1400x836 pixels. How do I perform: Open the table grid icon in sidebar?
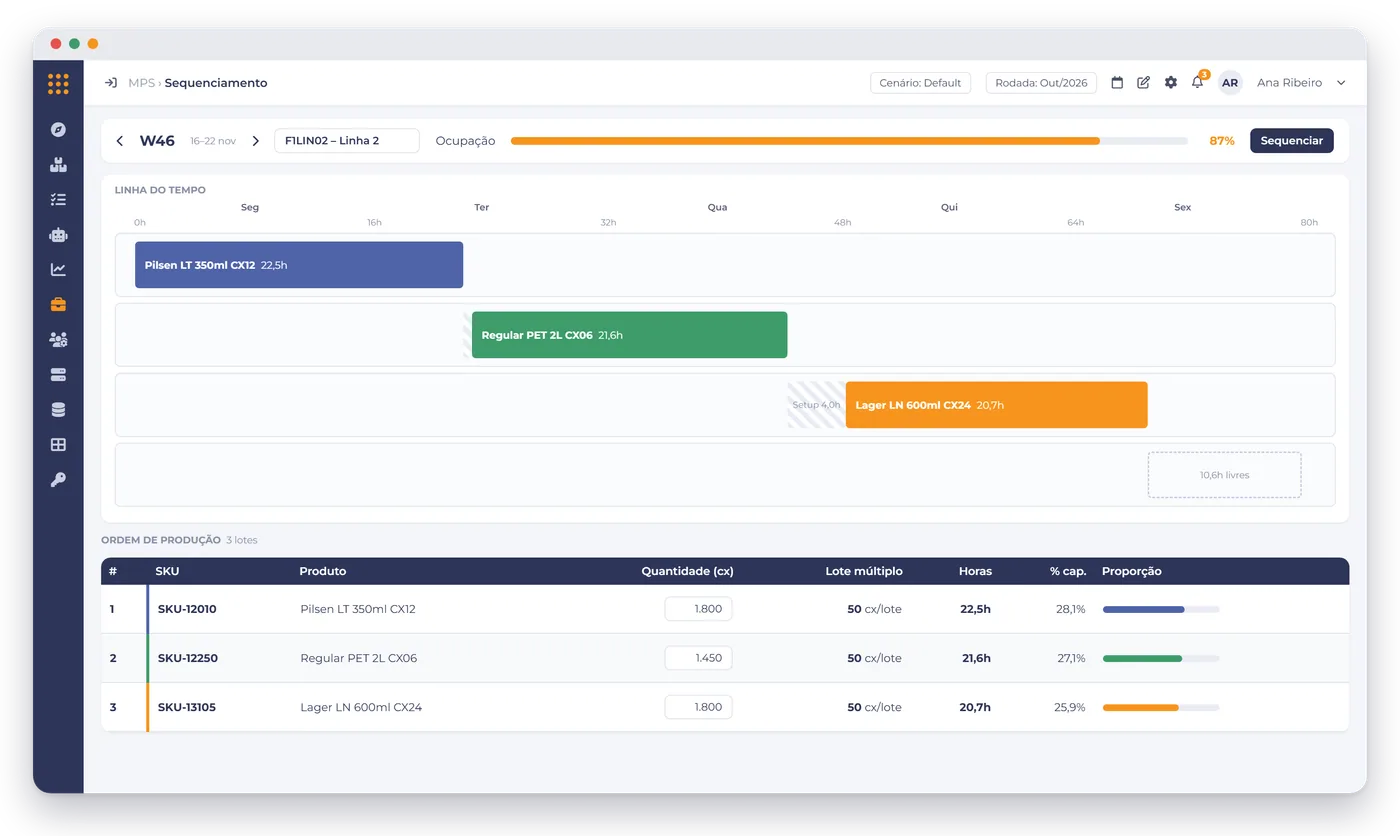pos(58,444)
